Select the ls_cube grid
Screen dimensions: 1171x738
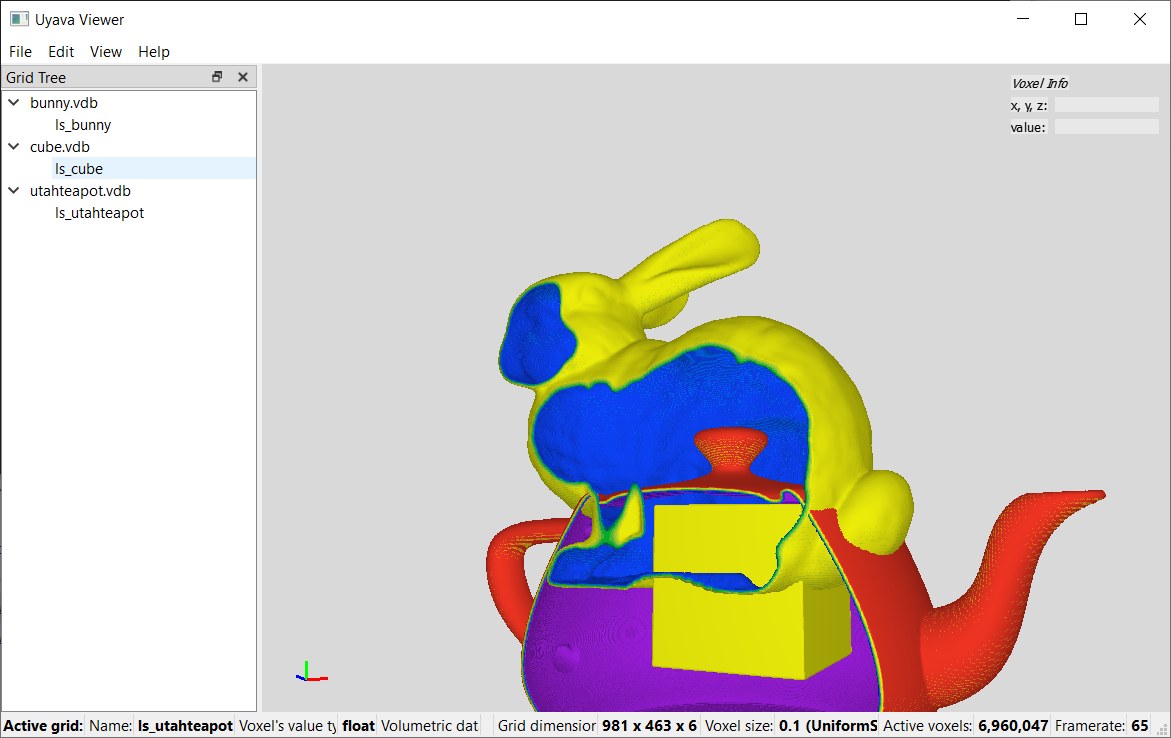[79, 169]
